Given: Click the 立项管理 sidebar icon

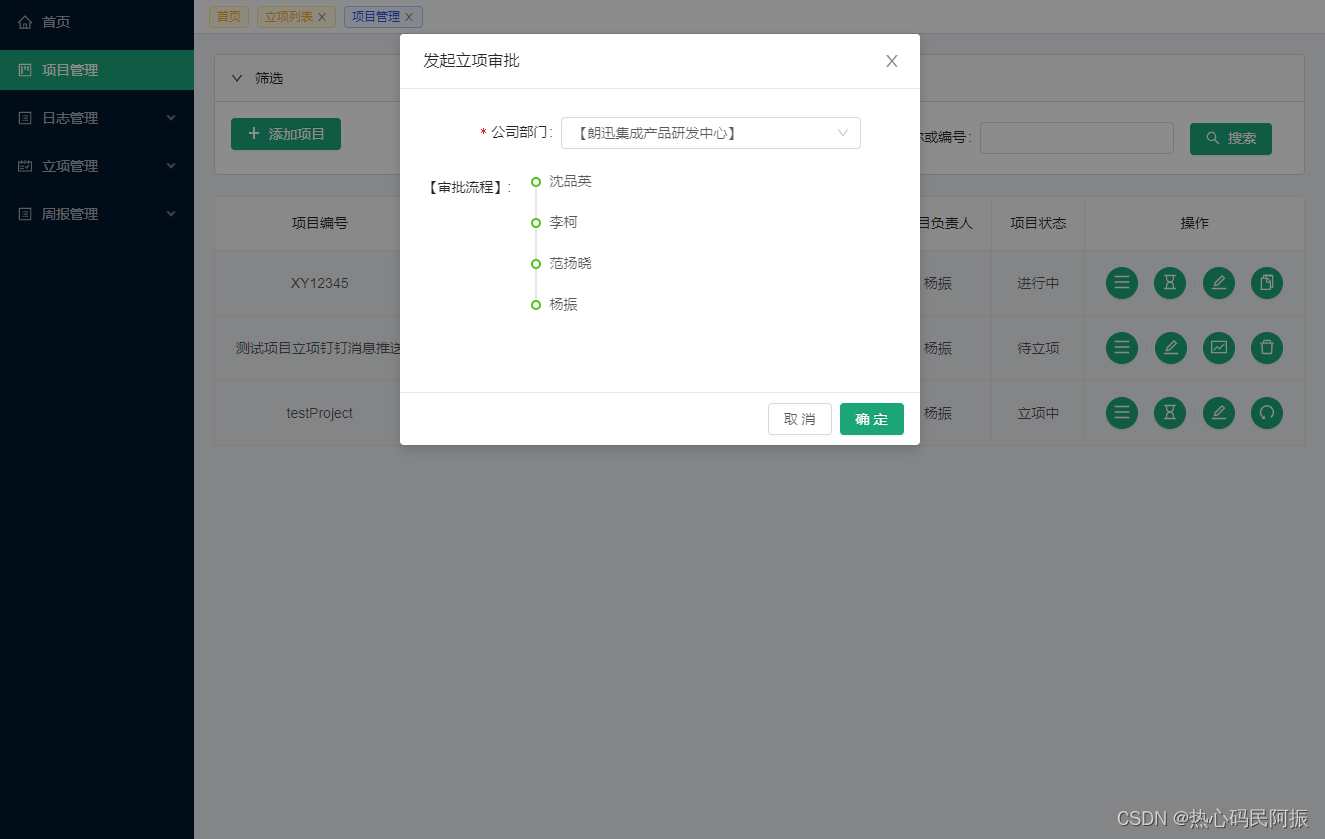Looking at the screenshot, I should (x=25, y=166).
